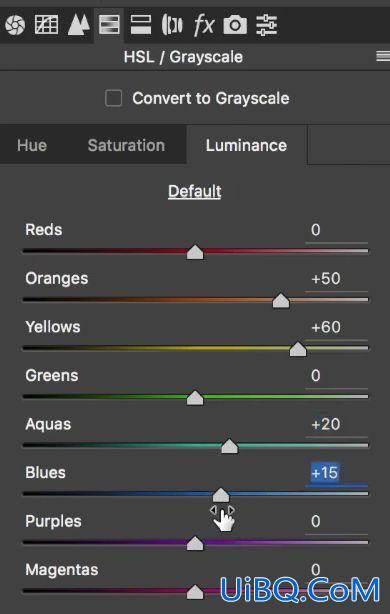Open the Presets sliders panel icon

267,25
